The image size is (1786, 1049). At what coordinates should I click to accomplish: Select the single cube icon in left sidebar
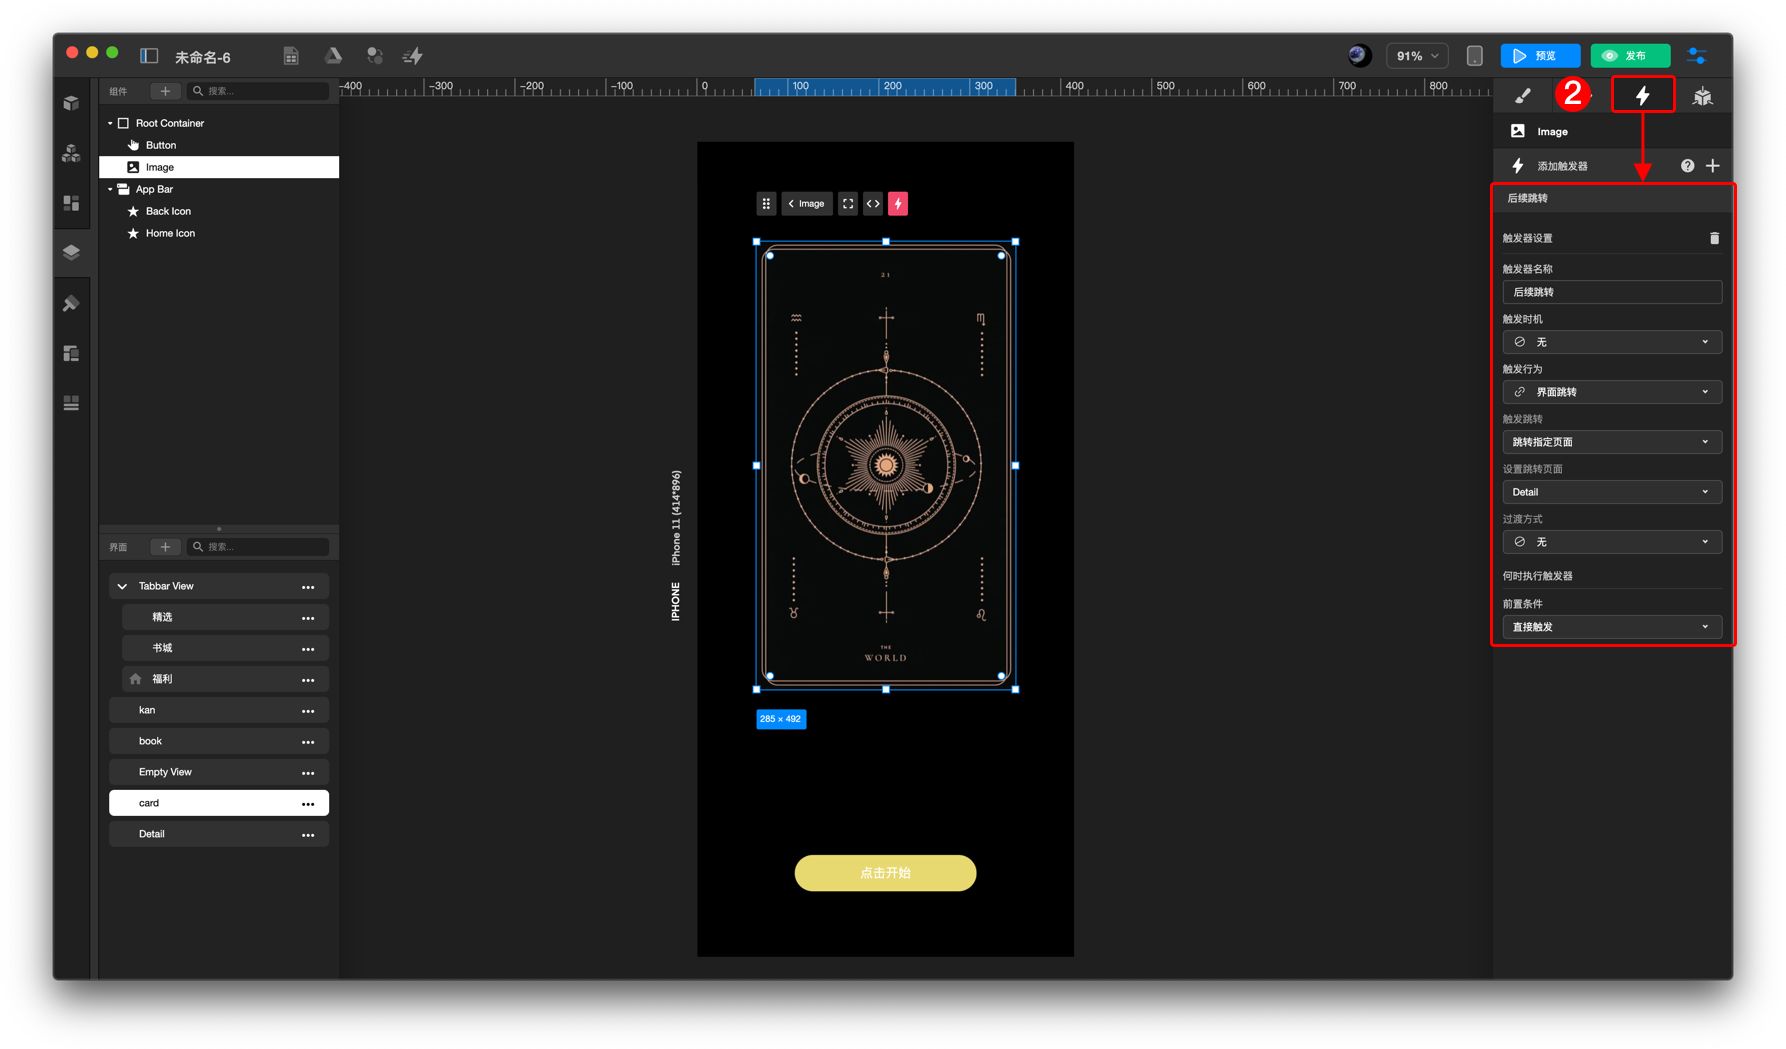[71, 103]
